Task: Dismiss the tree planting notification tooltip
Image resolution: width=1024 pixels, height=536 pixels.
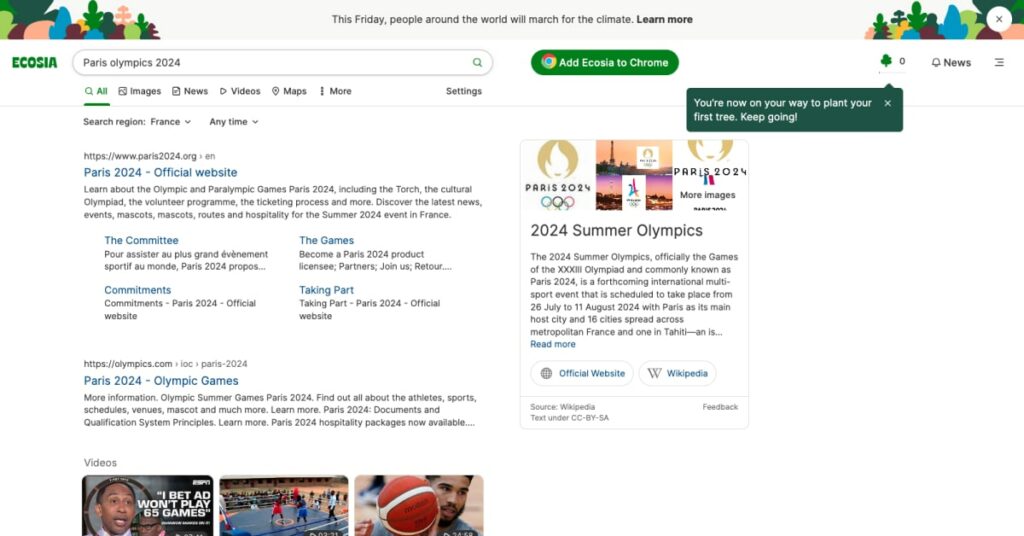Action: pyautogui.click(x=887, y=103)
